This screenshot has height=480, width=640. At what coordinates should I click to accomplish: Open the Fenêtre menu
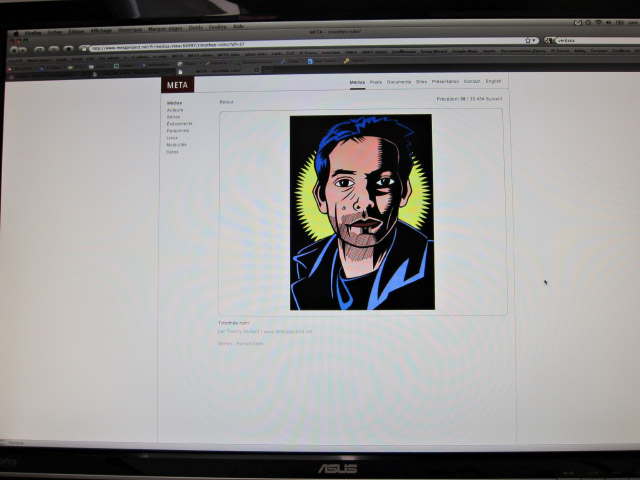click(218, 27)
